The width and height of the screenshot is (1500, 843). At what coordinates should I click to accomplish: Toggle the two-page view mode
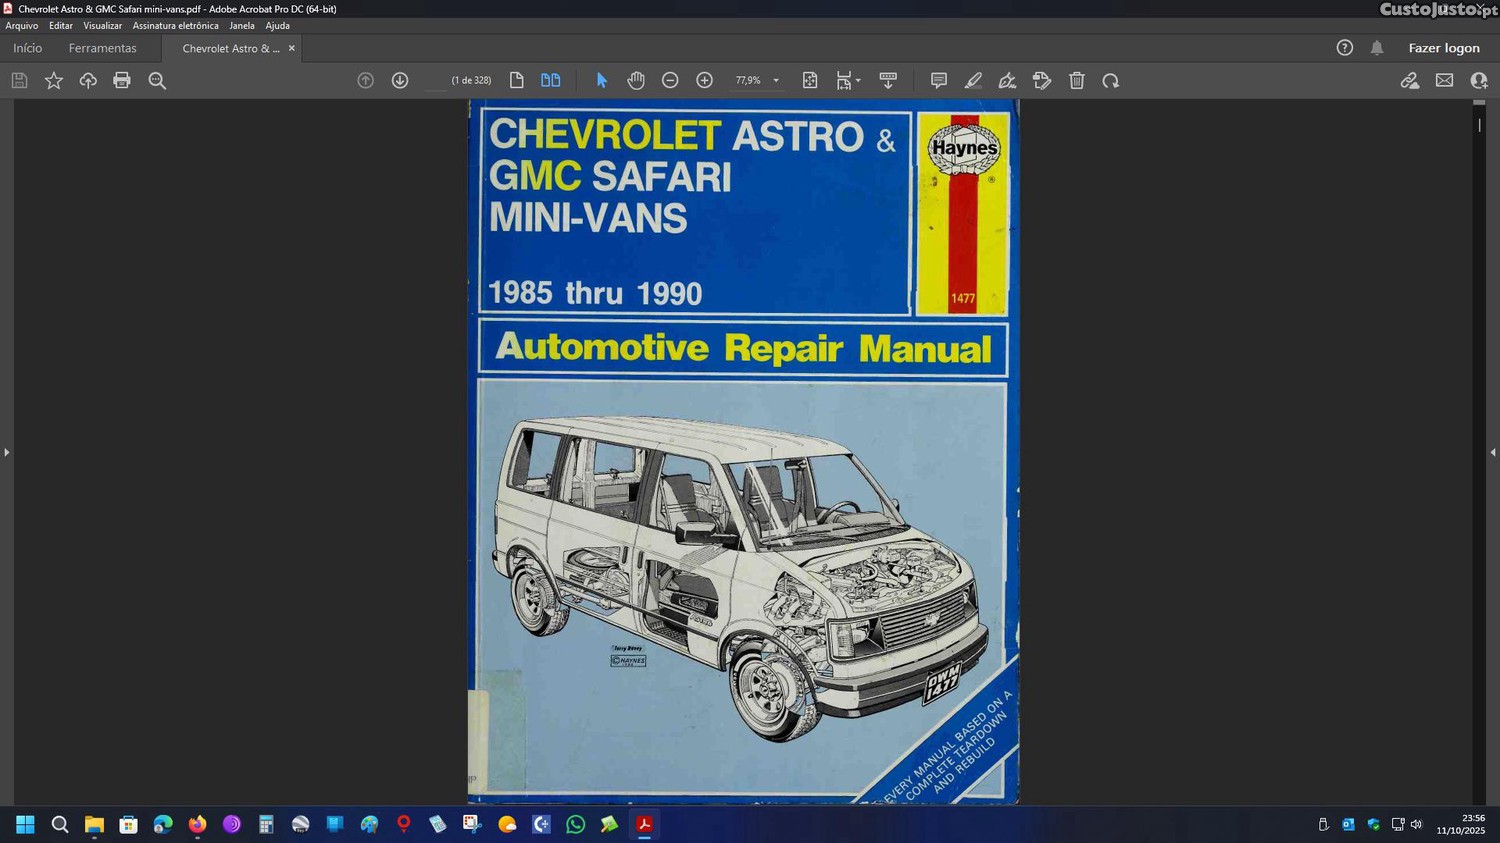551,81
